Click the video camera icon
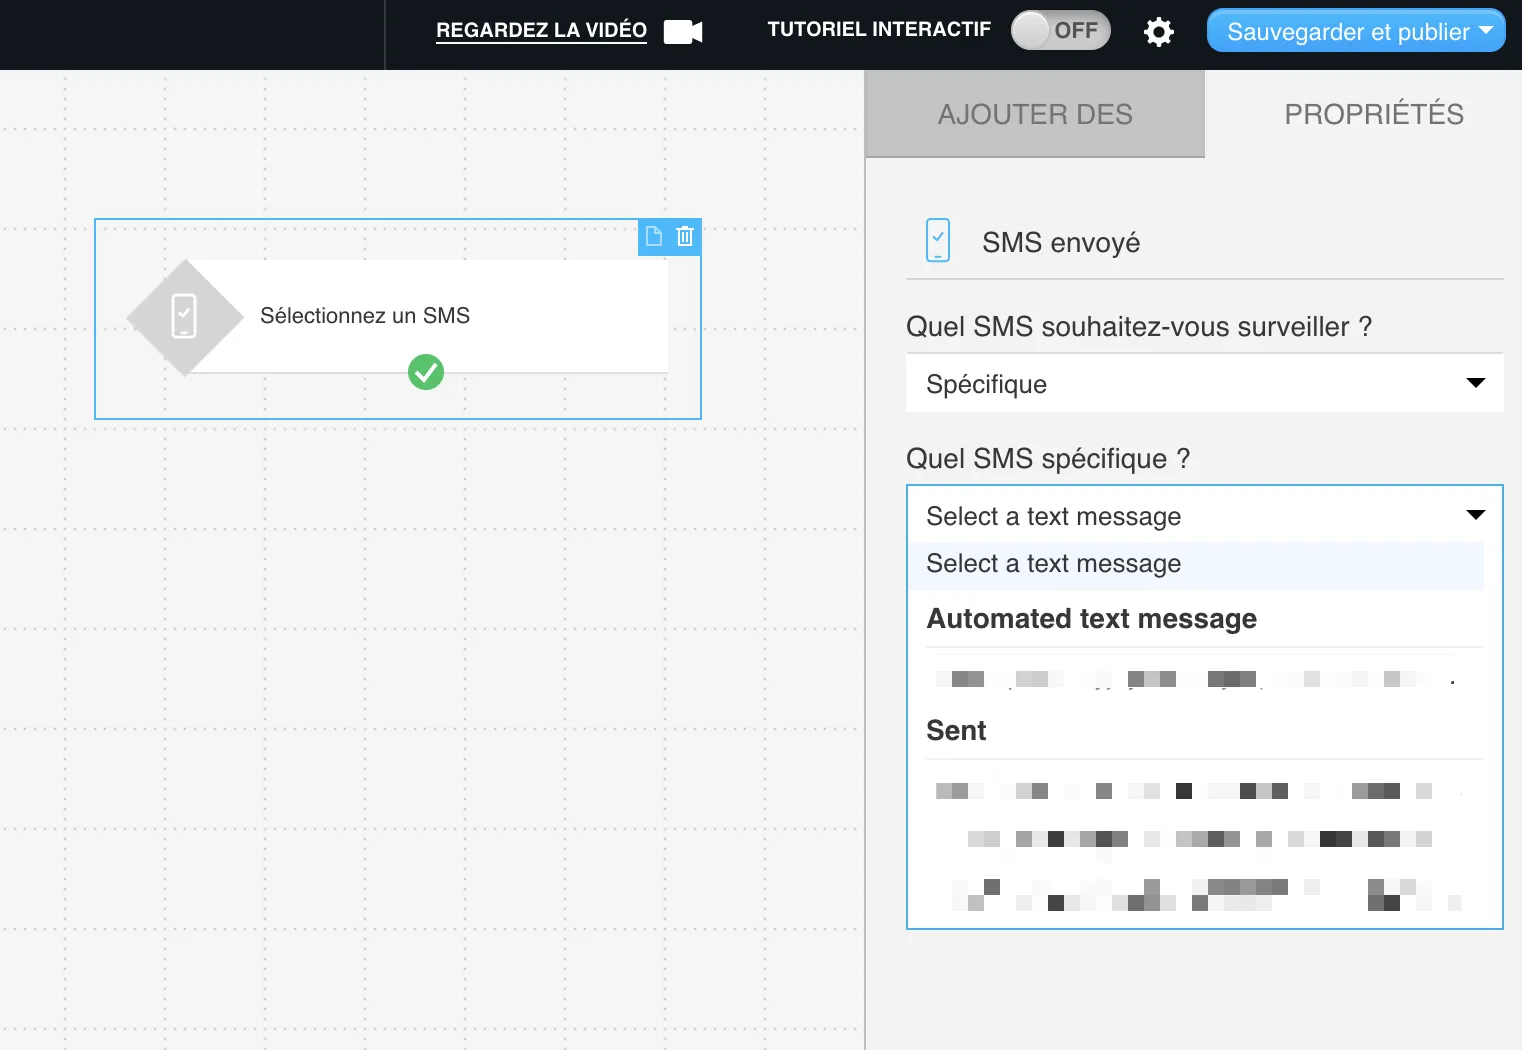 683,32
